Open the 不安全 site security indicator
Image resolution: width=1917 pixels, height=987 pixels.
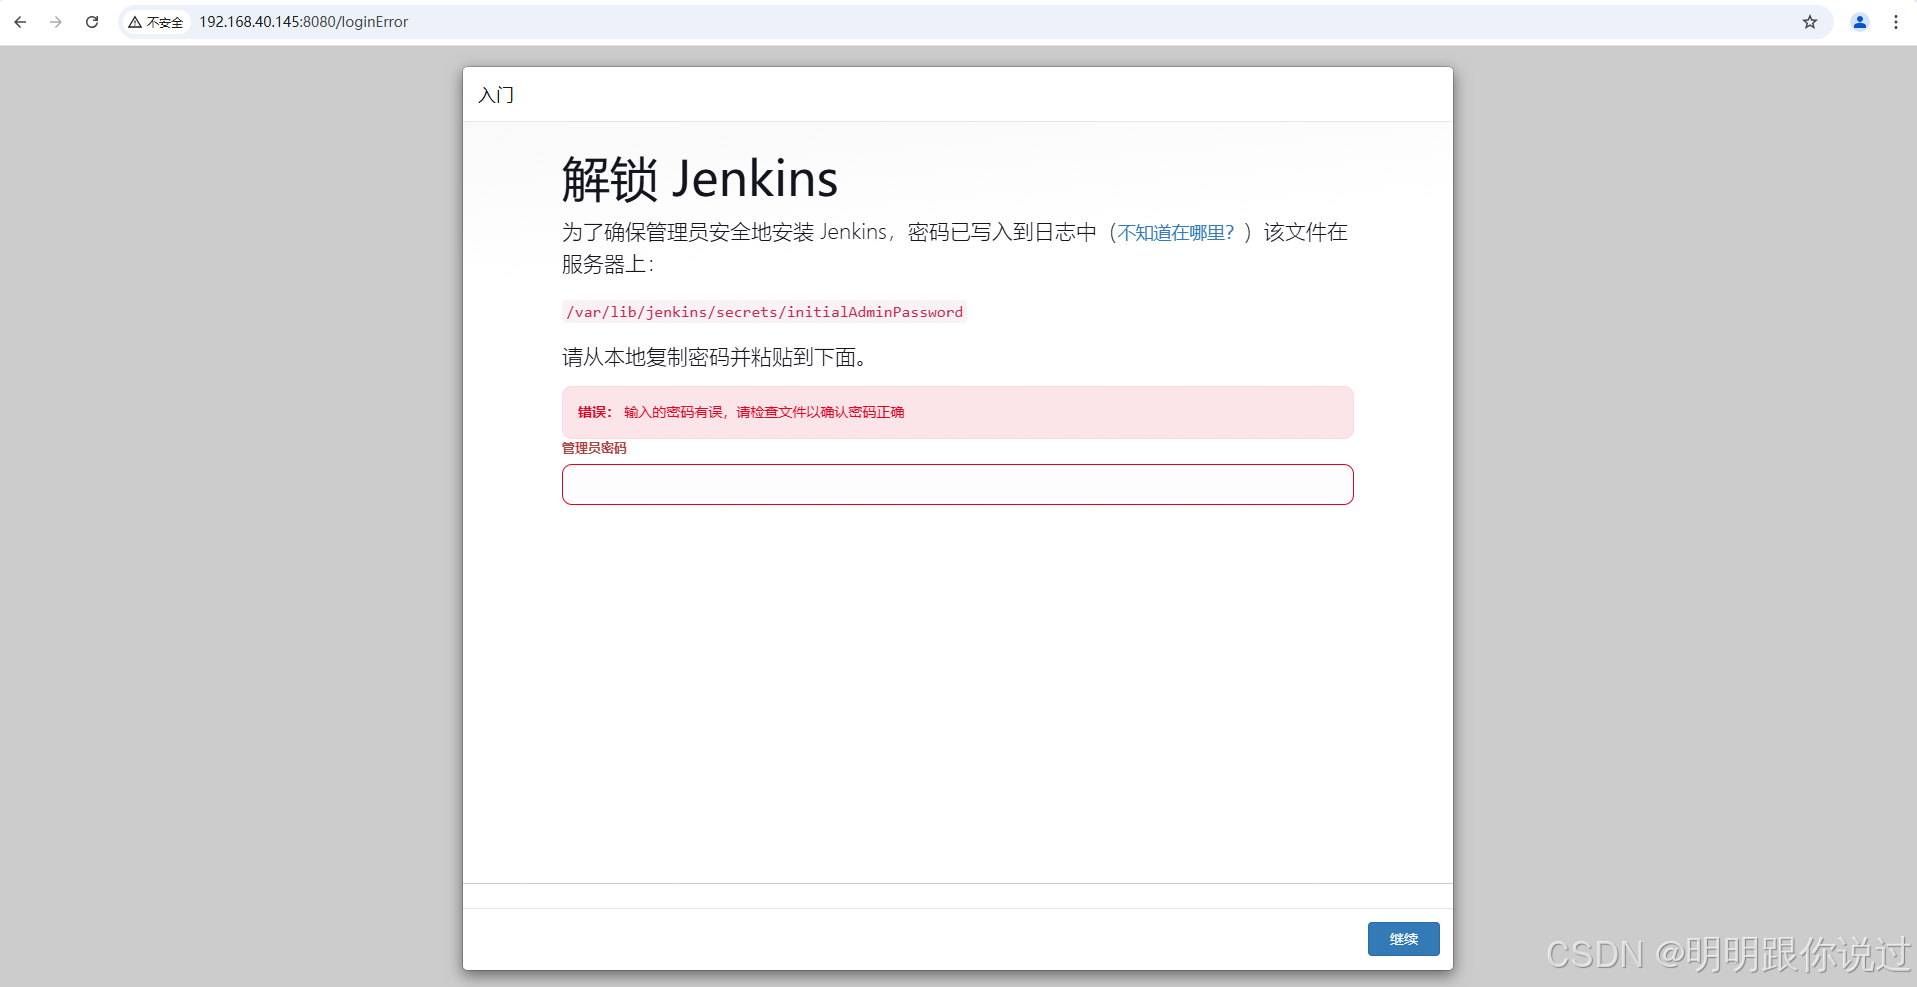point(156,22)
